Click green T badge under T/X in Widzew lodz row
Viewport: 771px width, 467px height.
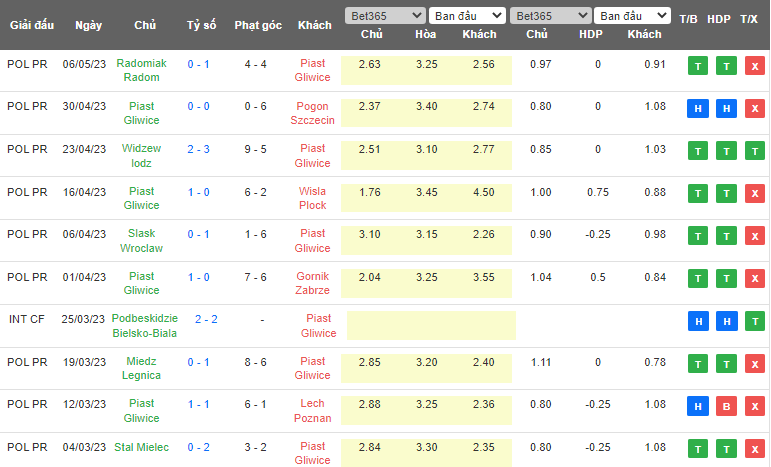click(754, 151)
